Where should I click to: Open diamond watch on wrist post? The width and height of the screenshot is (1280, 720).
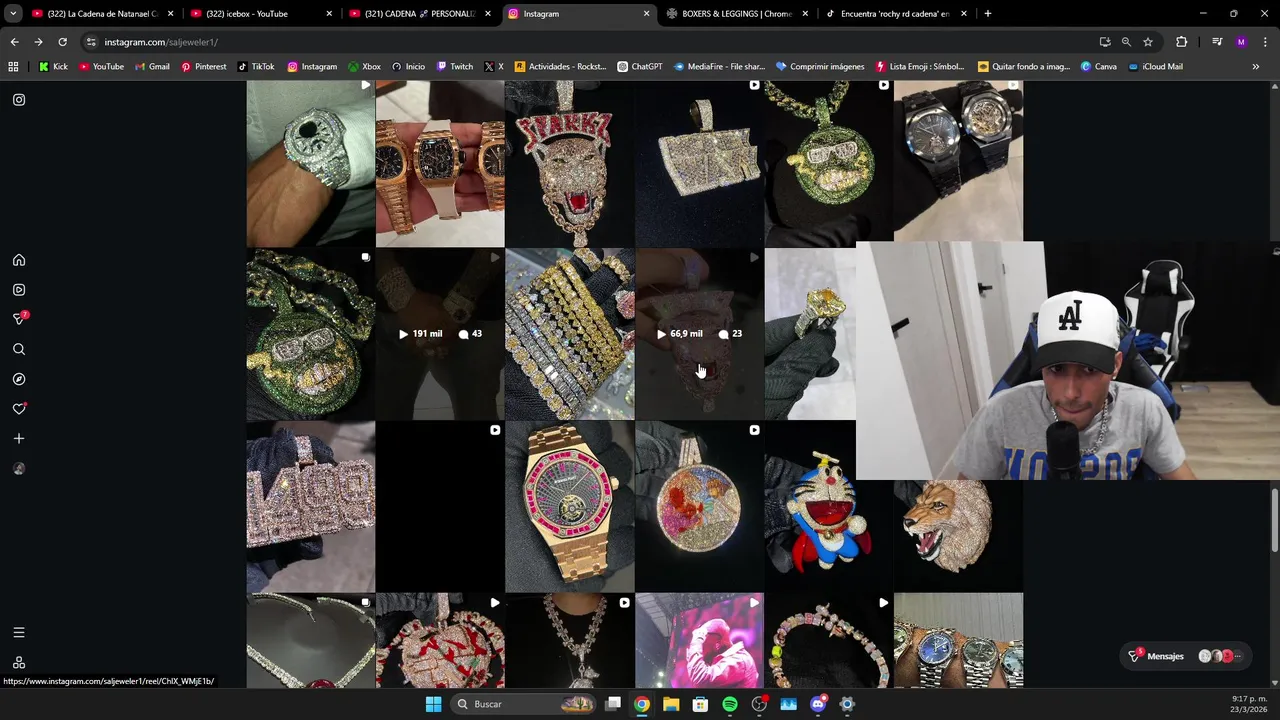point(311,163)
